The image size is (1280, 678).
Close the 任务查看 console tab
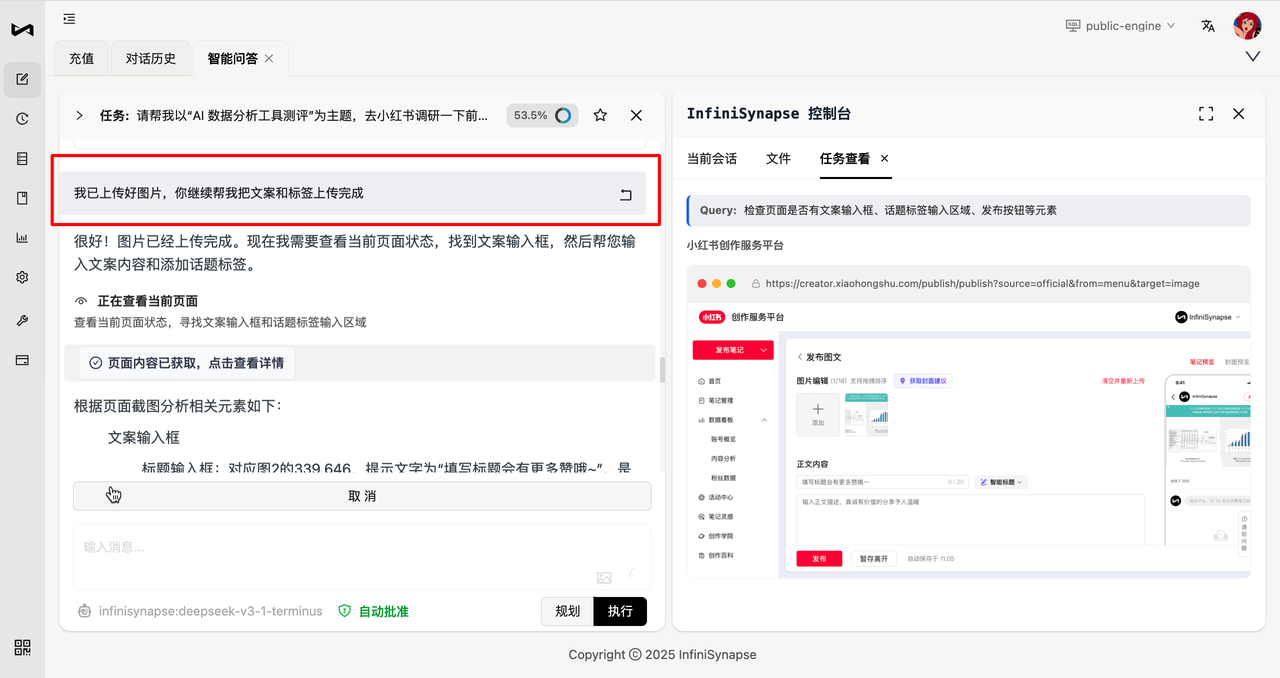pos(884,159)
